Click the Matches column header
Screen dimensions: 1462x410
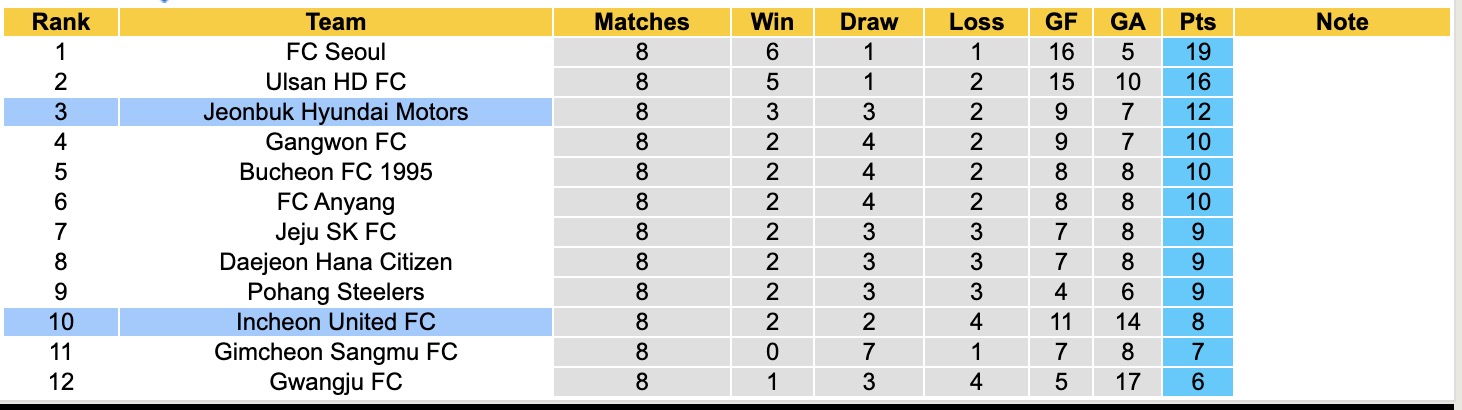coord(641,22)
